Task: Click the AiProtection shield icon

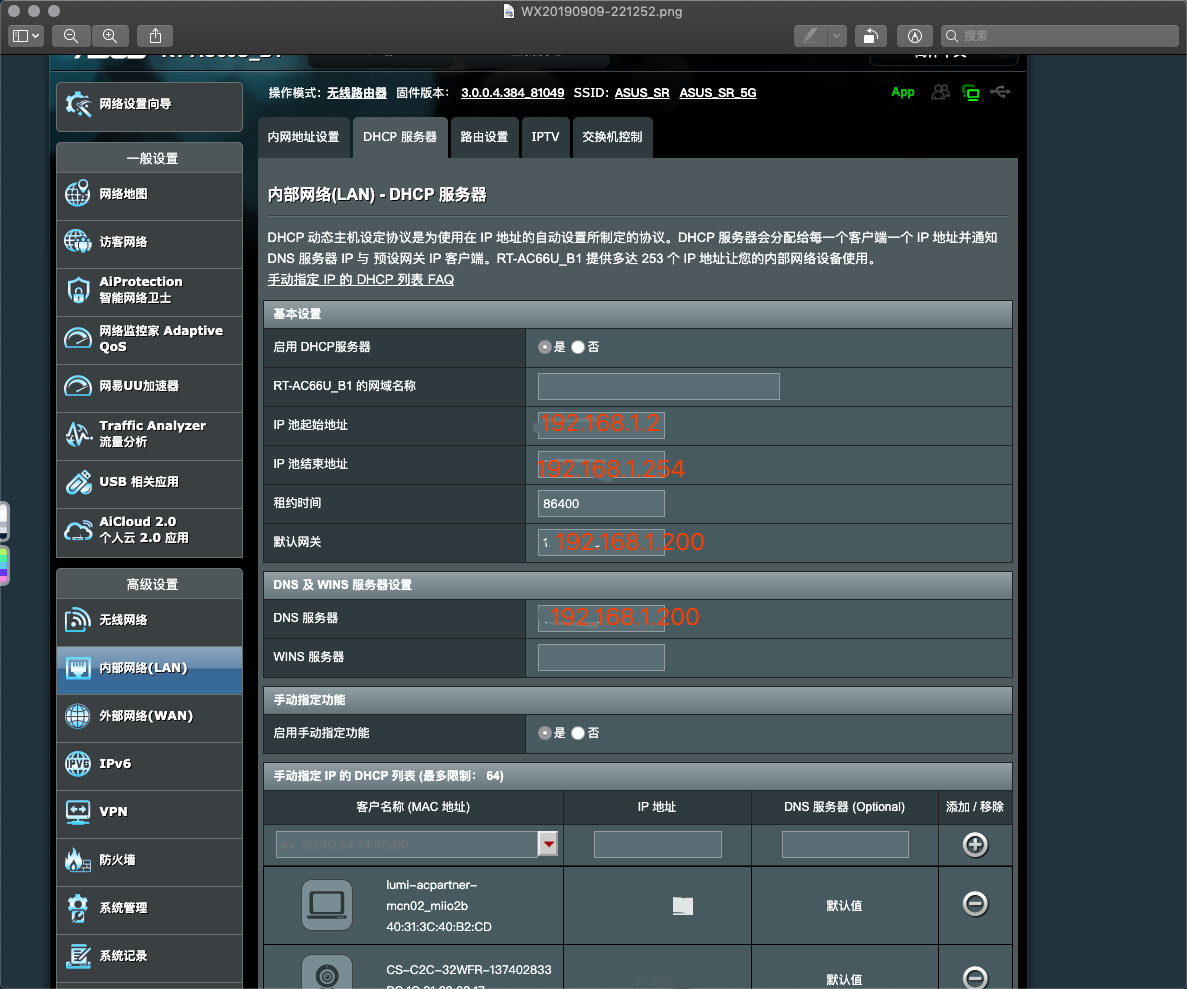Action: pyautogui.click(x=78, y=289)
